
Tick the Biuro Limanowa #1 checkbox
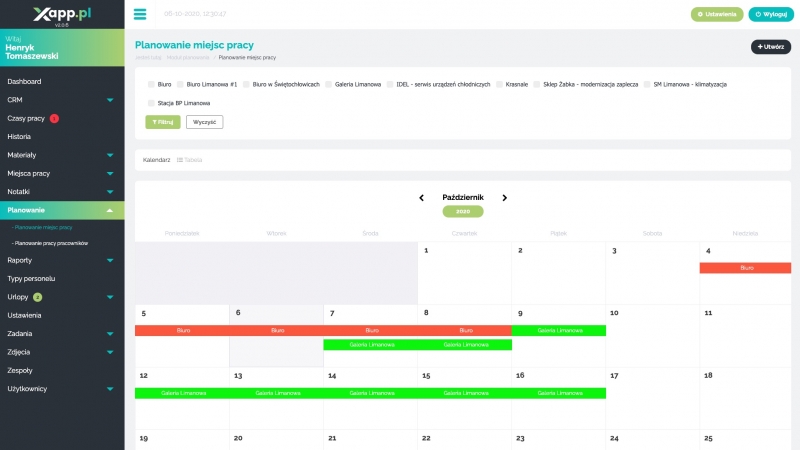[x=180, y=85]
